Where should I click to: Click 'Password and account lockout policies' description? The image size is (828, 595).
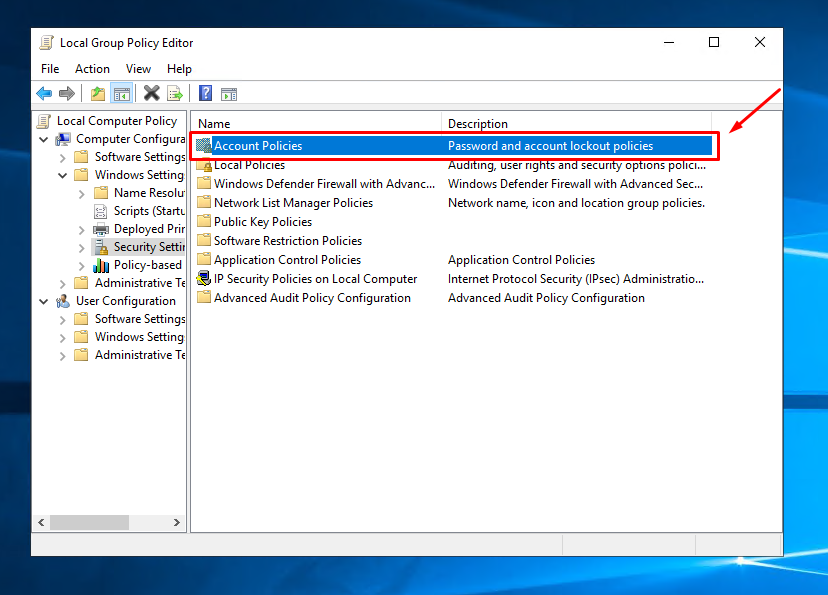tap(550, 146)
